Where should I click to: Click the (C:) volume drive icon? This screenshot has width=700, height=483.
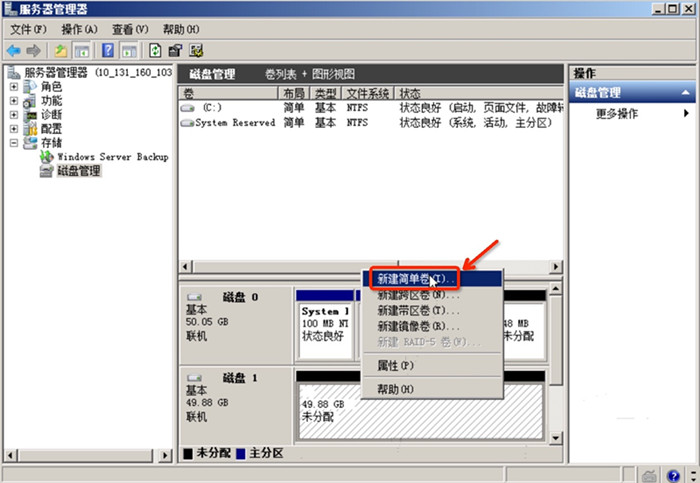coord(188,108)
